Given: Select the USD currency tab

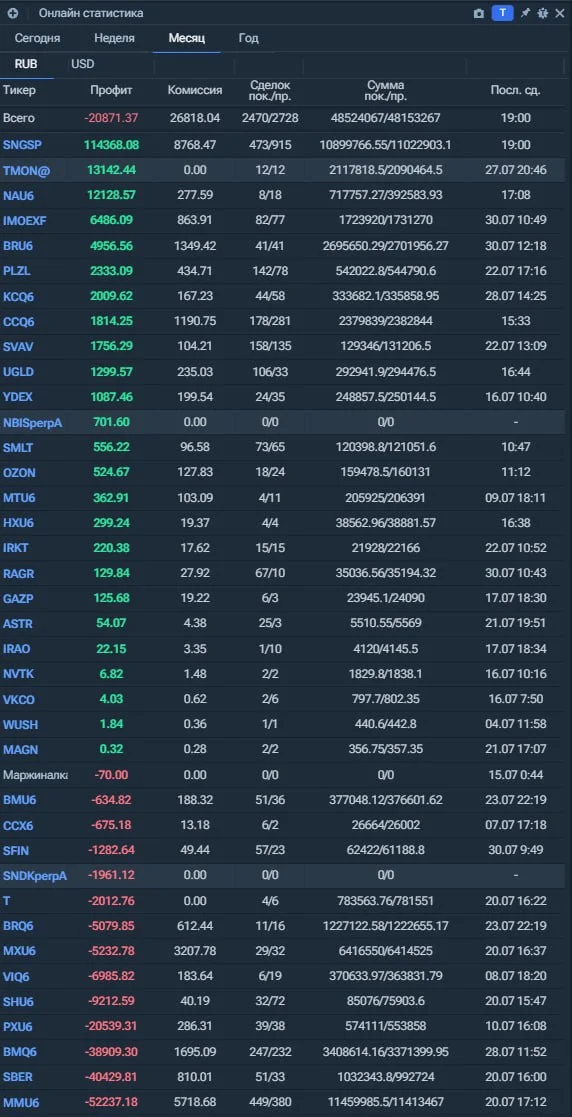Looking at the screenshot, I should coord(83,64).
